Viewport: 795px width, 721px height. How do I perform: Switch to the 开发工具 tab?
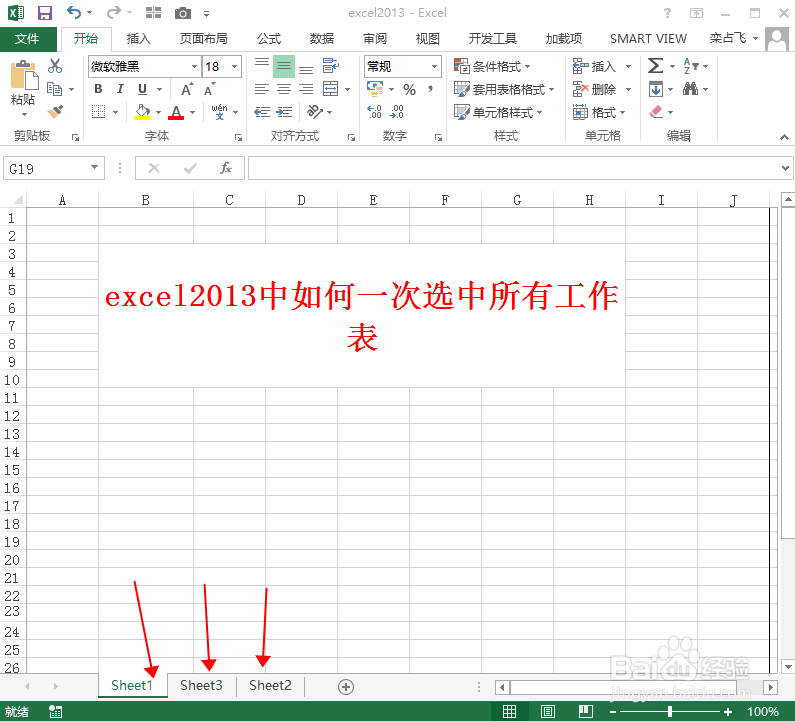[x=492, y=39]
